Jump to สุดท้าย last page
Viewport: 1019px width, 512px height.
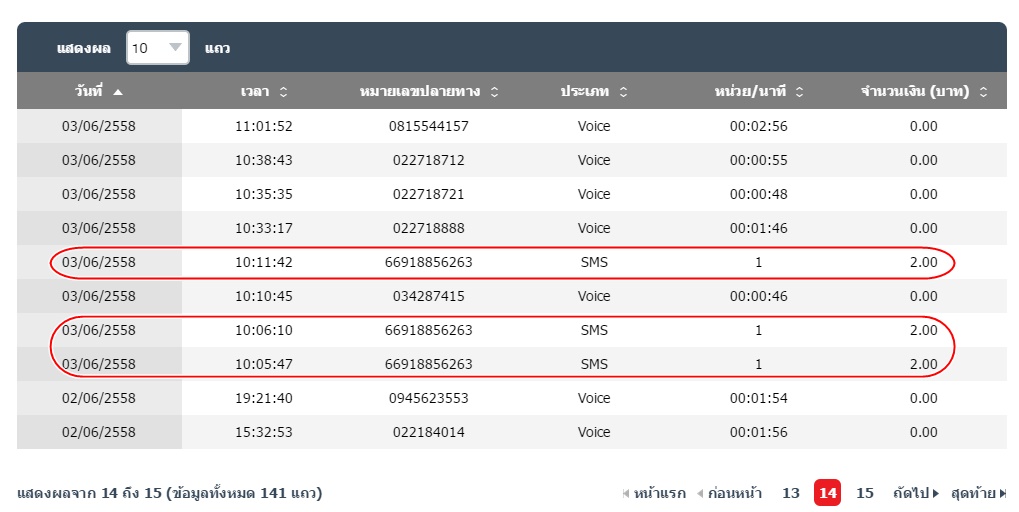978,493
